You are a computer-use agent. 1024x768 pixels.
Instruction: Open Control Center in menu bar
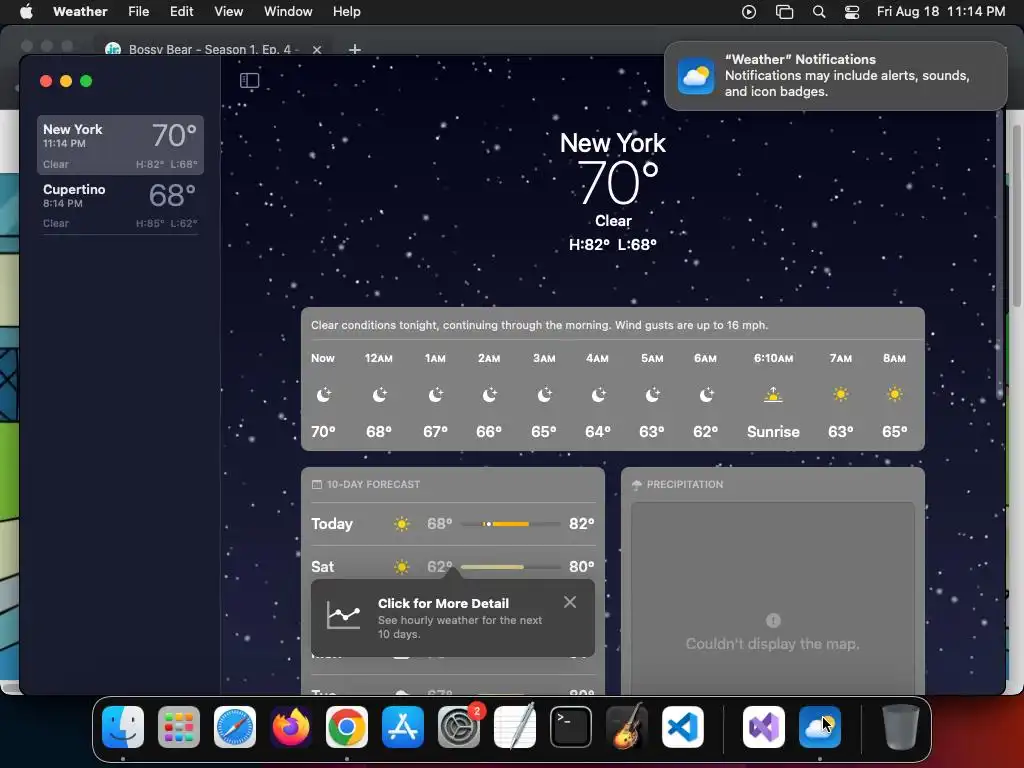pyautogui.click(x=852, y=12)
